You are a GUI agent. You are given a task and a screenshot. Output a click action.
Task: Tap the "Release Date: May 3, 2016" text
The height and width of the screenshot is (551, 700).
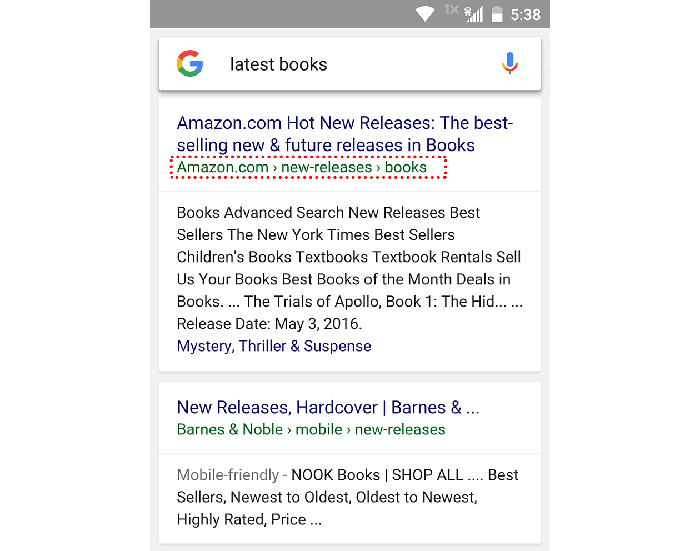pyautogui.click(x=269, y=324)
